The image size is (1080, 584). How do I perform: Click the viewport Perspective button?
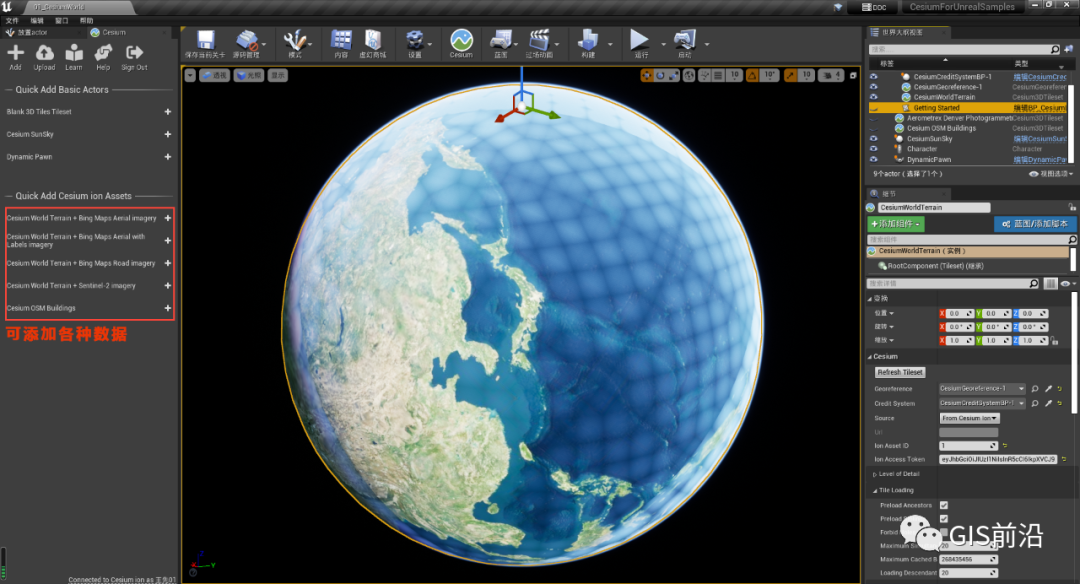pos(214,76)
